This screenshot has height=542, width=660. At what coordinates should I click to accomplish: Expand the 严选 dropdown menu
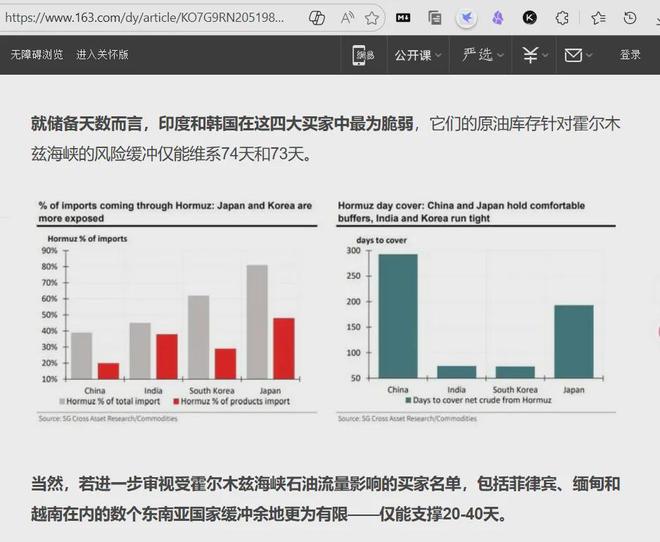483,55
